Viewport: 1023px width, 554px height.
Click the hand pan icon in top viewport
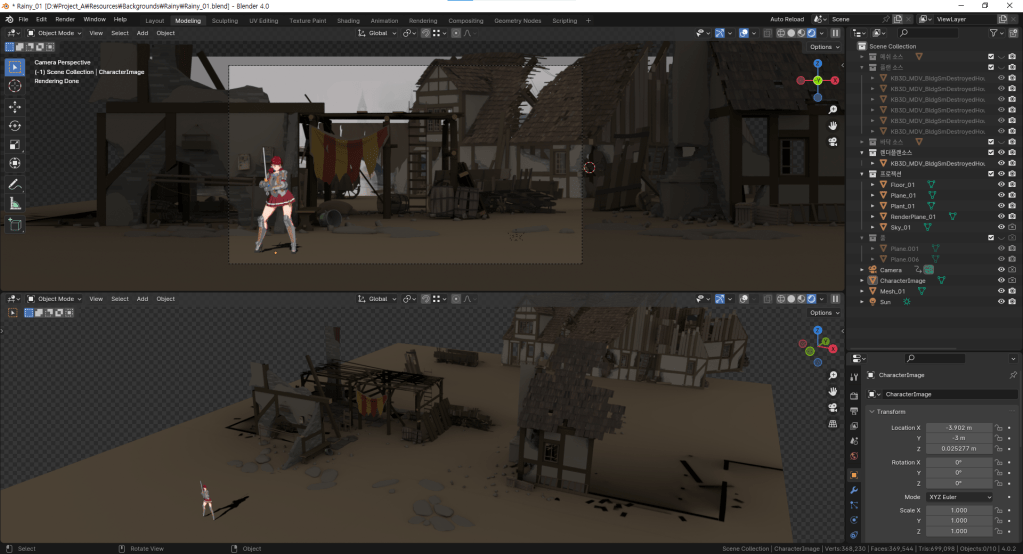click(833, 125)
